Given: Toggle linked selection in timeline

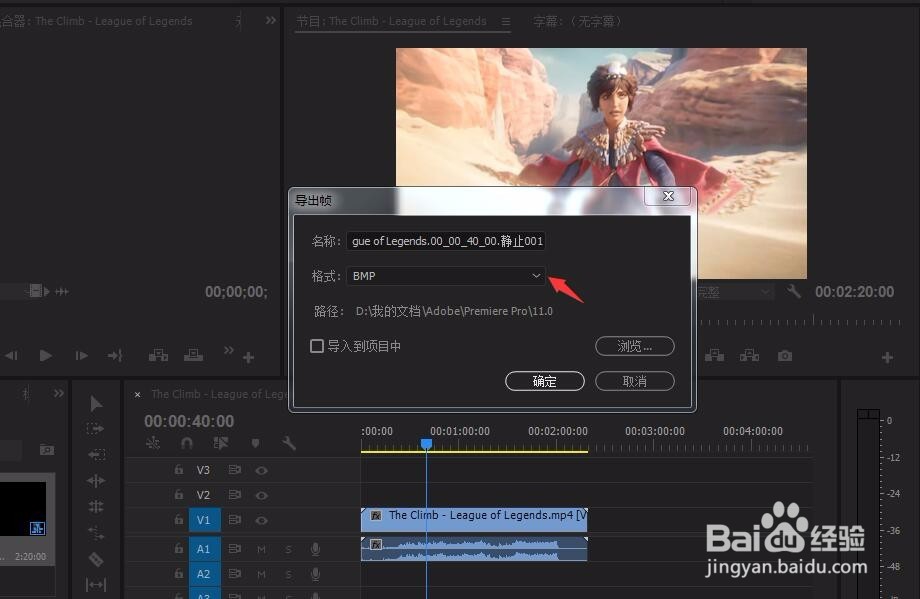Looking at the screenshot, I should 221,444.
